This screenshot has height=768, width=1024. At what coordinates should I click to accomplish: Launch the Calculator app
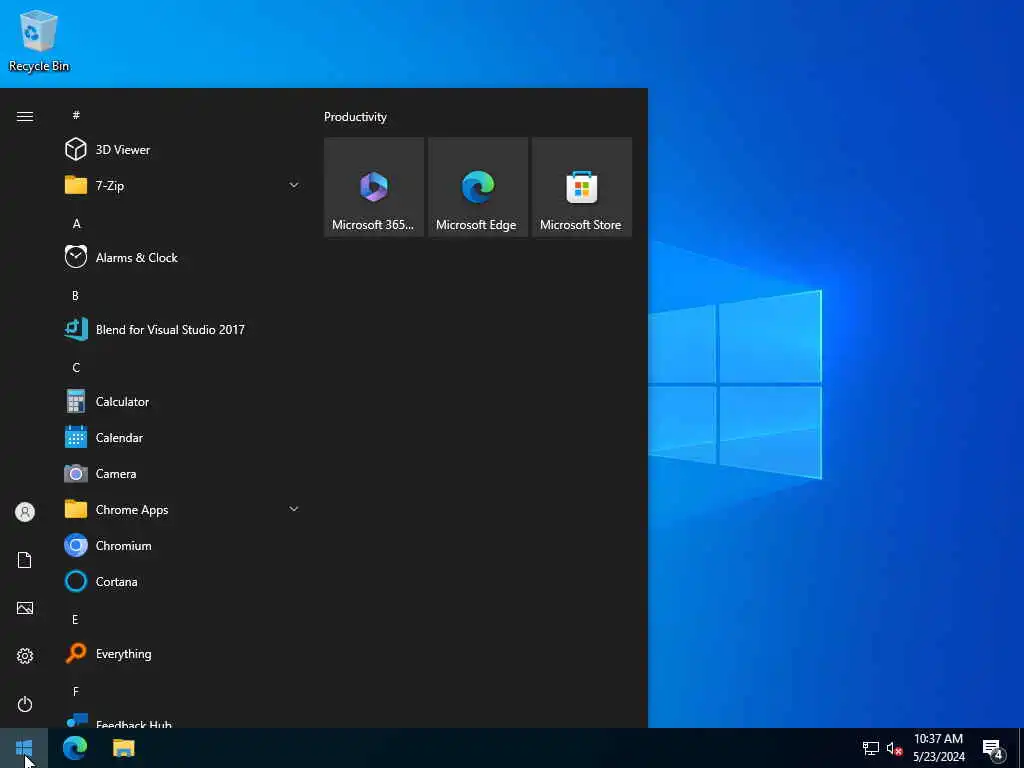(x=183, y=402)
